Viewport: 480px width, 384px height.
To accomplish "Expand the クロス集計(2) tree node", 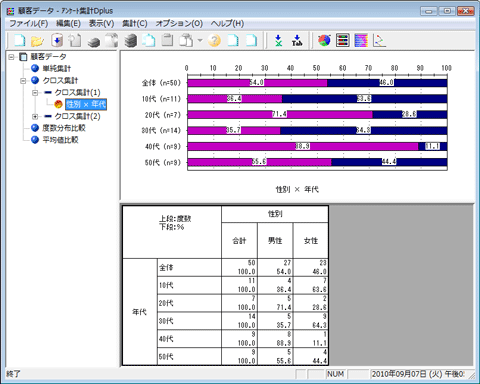I will tap(35, 116).
